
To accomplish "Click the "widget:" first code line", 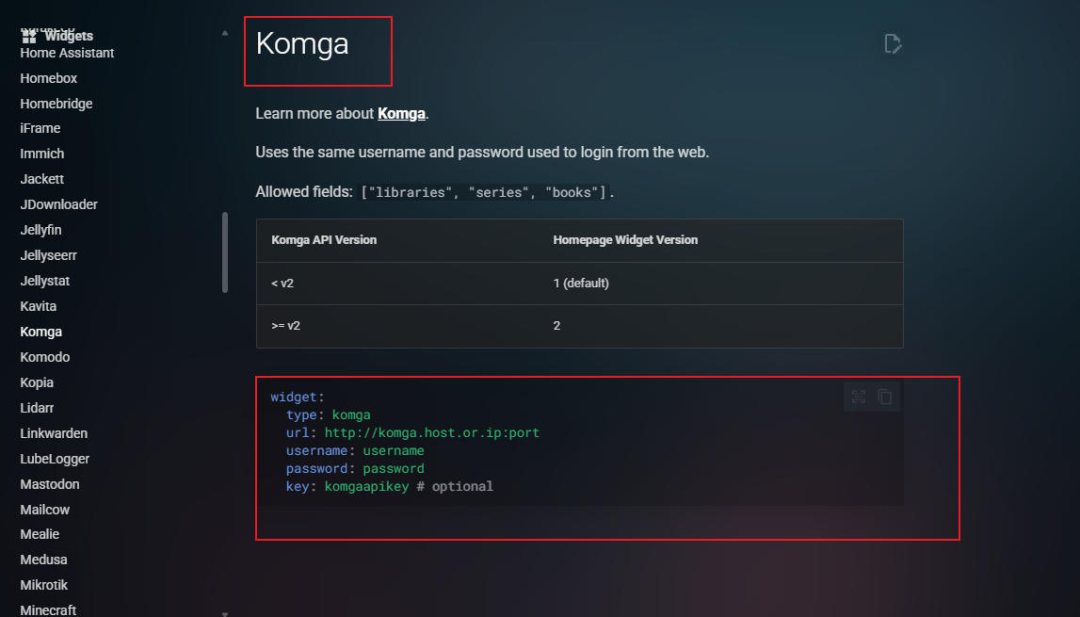I will coord(297,397).
